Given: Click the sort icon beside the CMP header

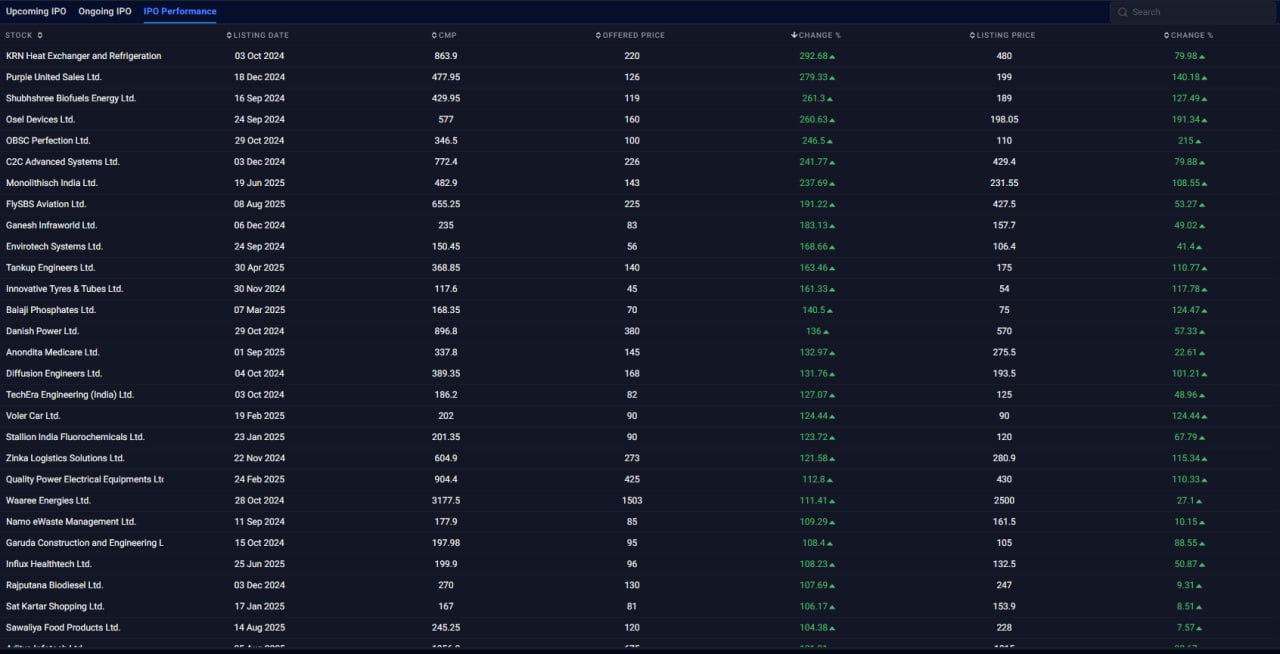Looking at the screenshot, I should [x=435, y=35].
